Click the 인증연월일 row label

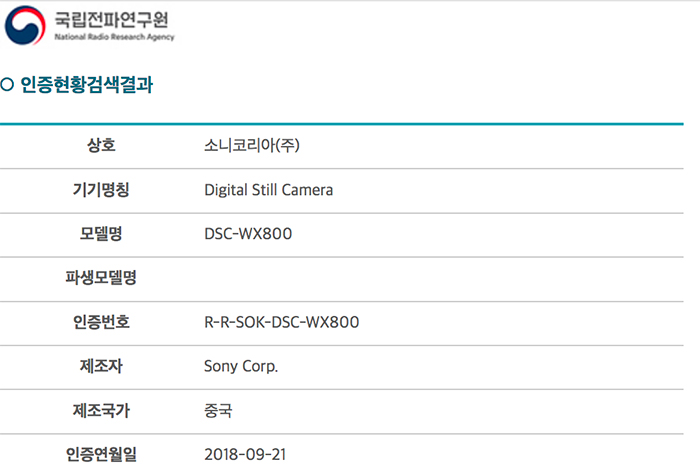(101, 454)
